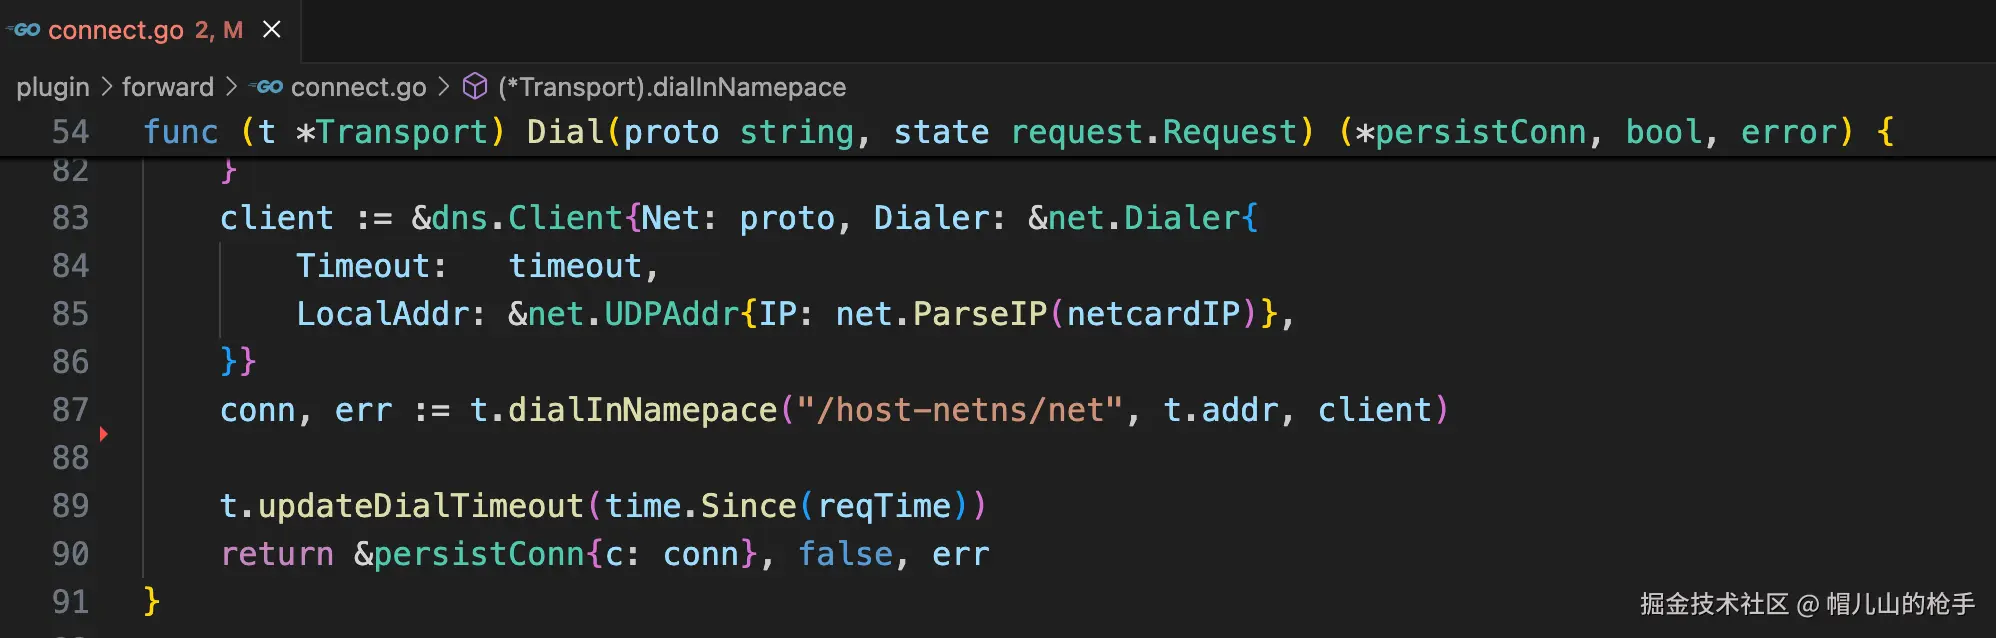Click the plugin breadcrumb folder
This screenshot has width=1996, height=638.
pyautogui.click(x=53, y=87)
